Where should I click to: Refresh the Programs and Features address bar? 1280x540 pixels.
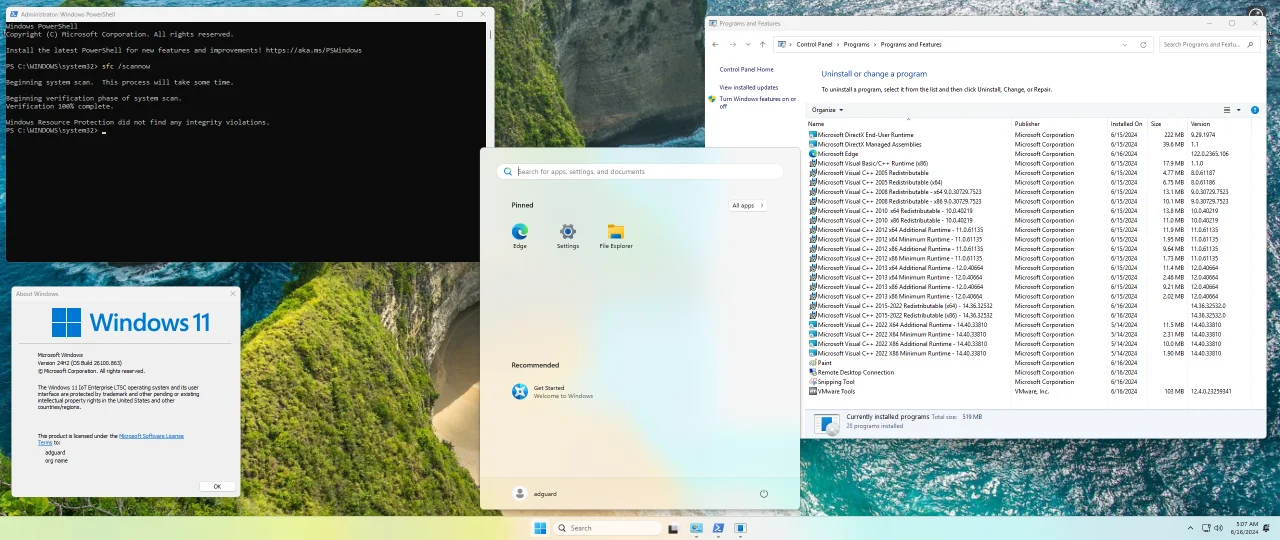pyautogui.click(x=1144, y=45)
